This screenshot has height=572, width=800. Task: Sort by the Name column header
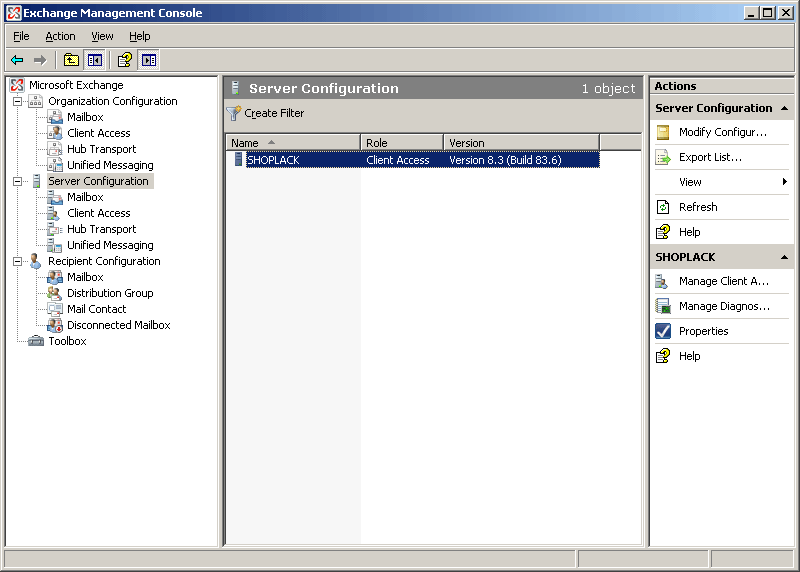pyautogui.click(x=293, y=143)
